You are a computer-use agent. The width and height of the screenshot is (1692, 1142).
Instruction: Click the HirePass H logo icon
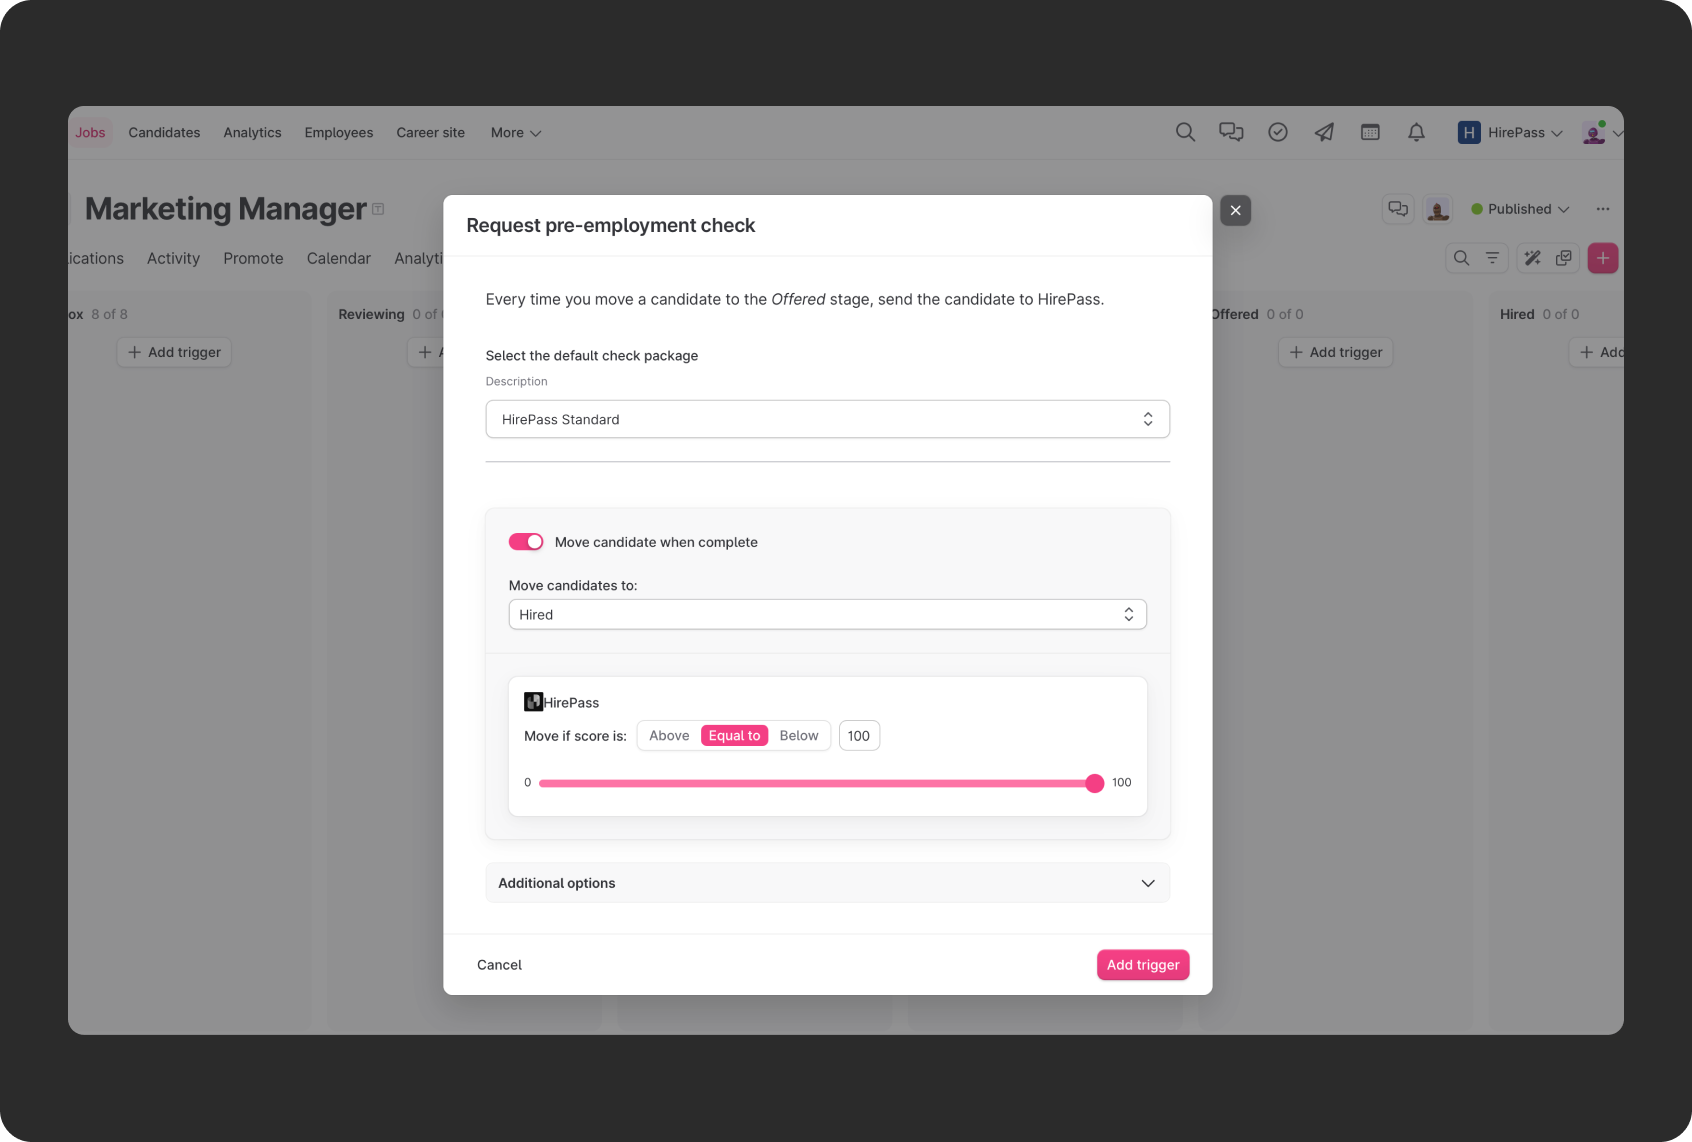click(x=1469, y=133)
